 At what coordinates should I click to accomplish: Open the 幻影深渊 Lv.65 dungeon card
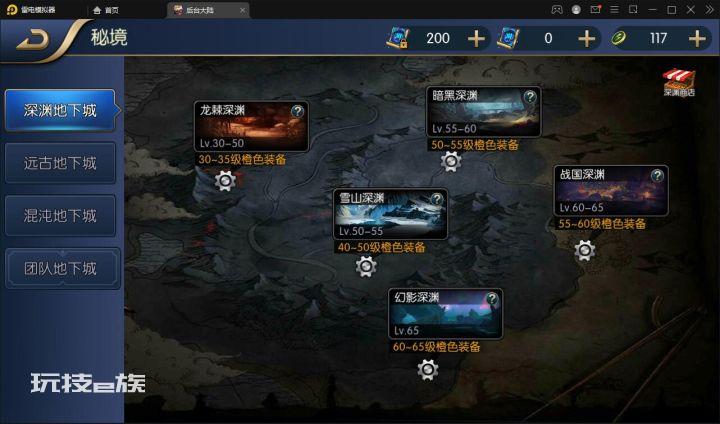click(x=445, y=314)
